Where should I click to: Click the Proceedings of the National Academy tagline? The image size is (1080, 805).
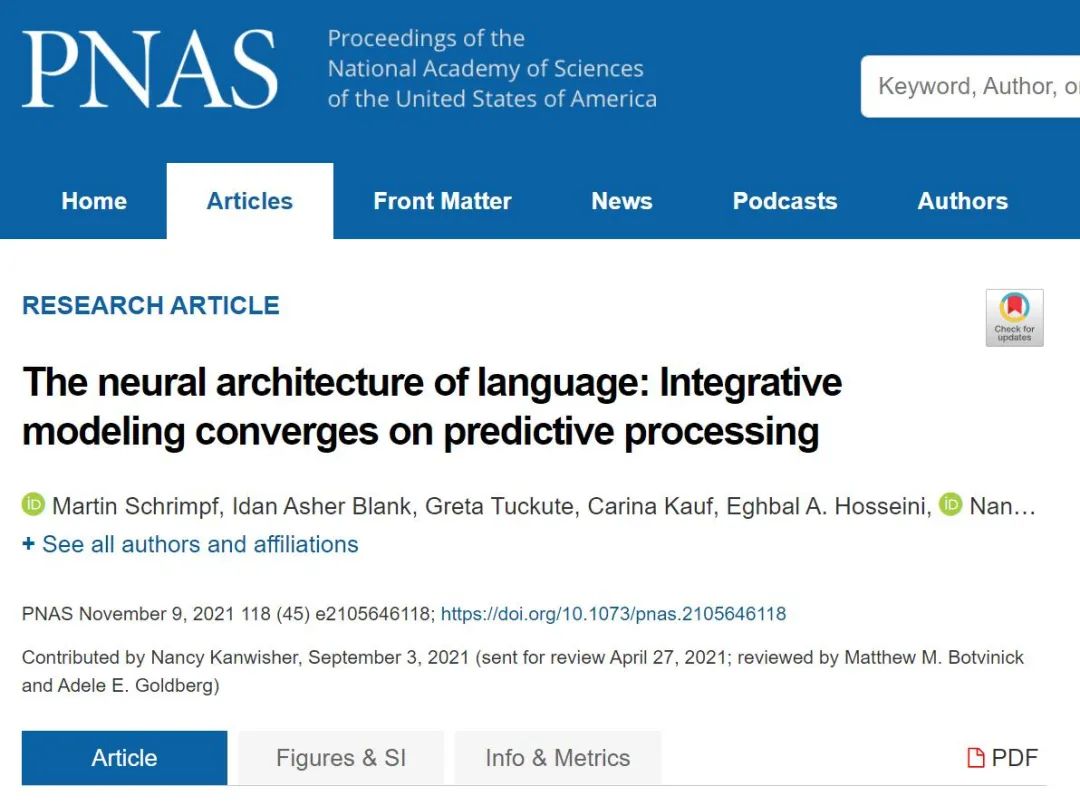[x=492, y=68]
